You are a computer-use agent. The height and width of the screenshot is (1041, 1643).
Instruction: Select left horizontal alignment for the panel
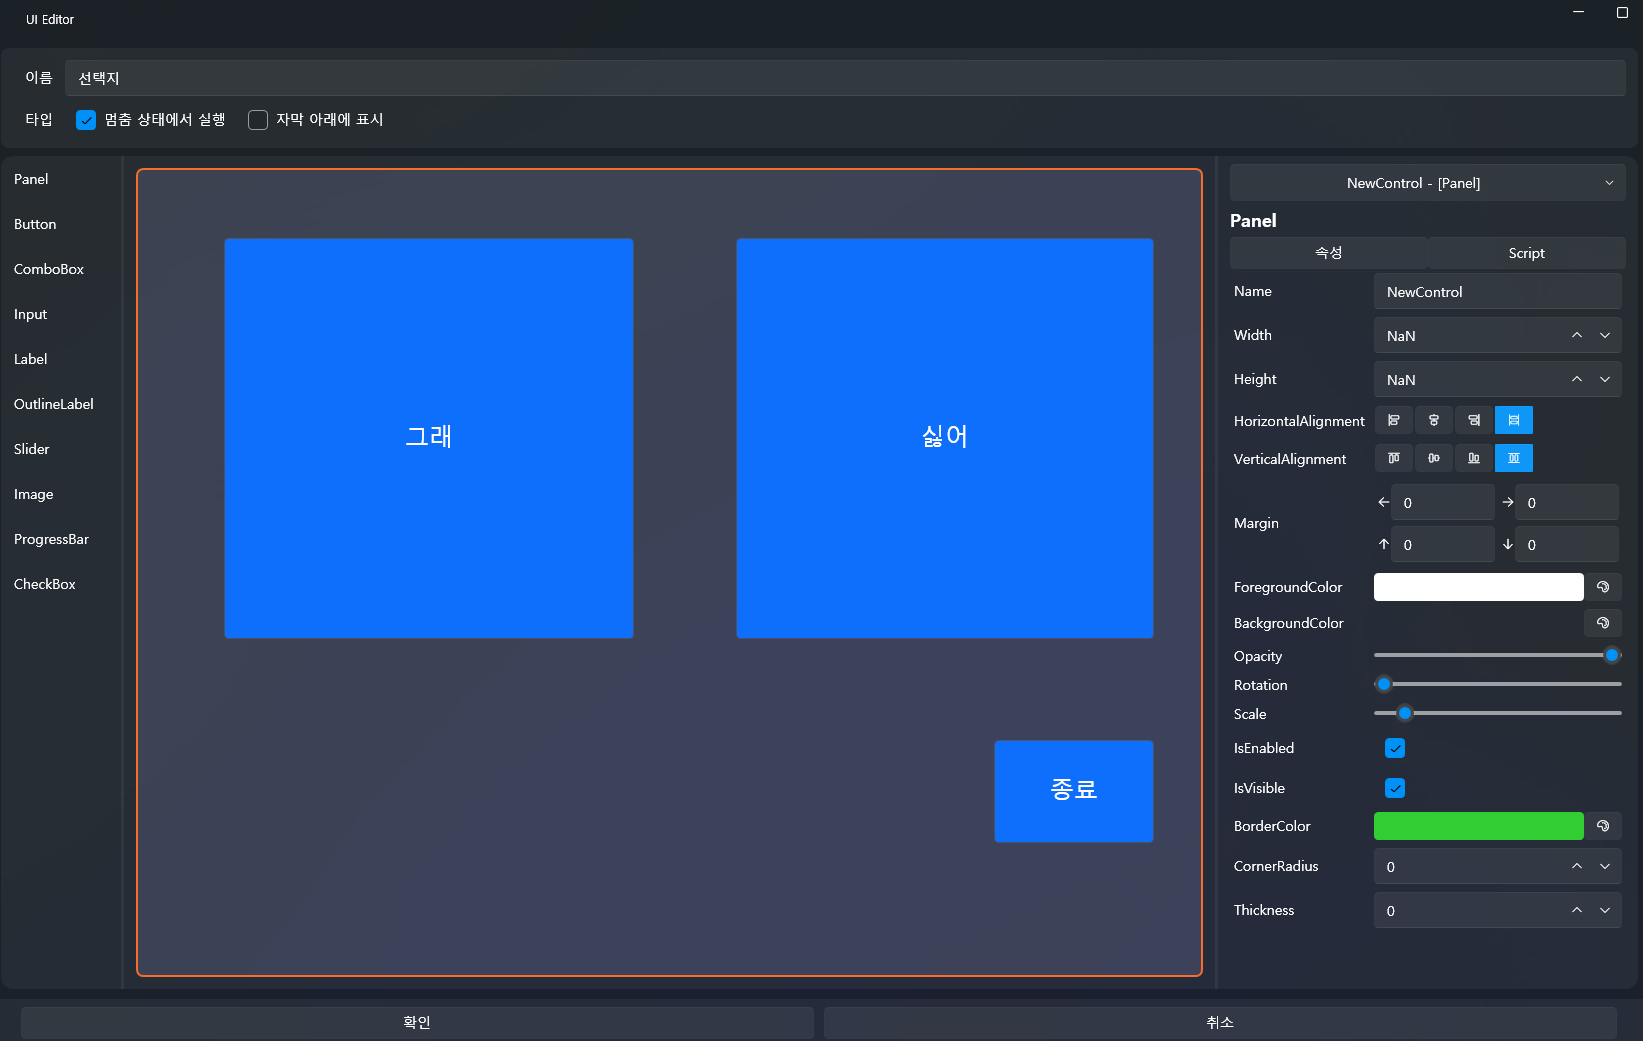1394,420
